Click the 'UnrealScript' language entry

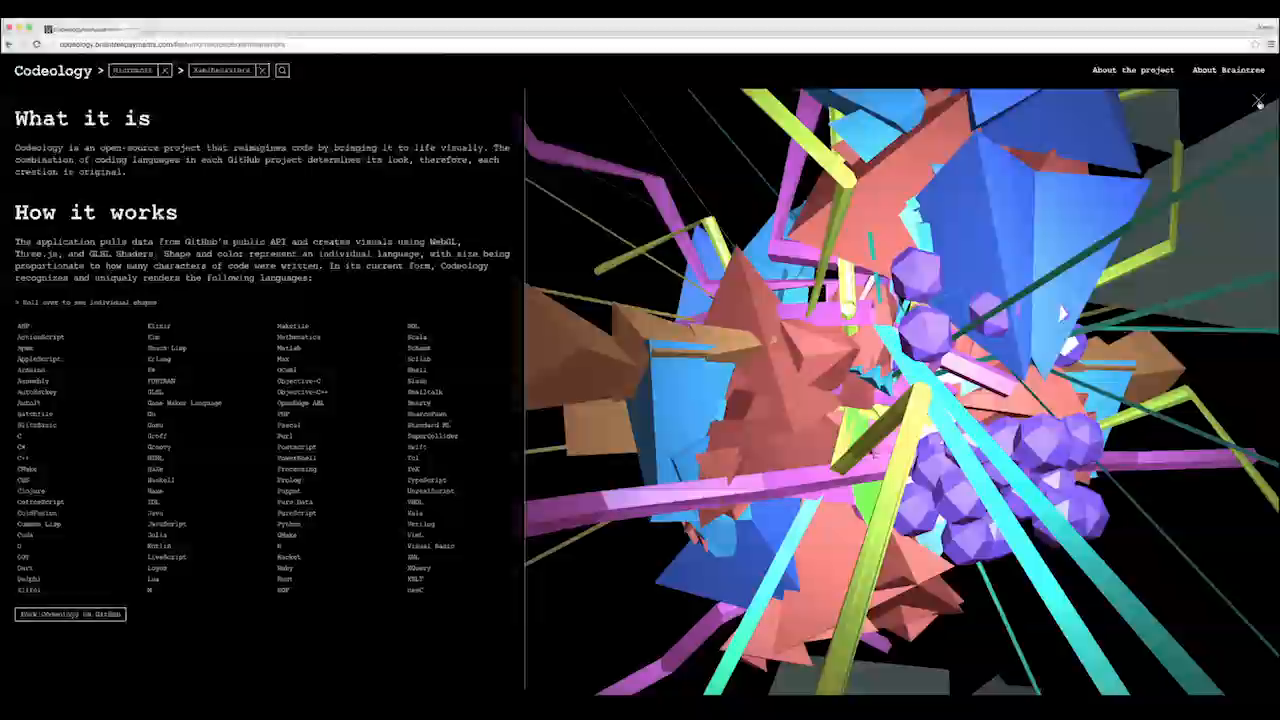pyautogui.click(x=431, y=491)
